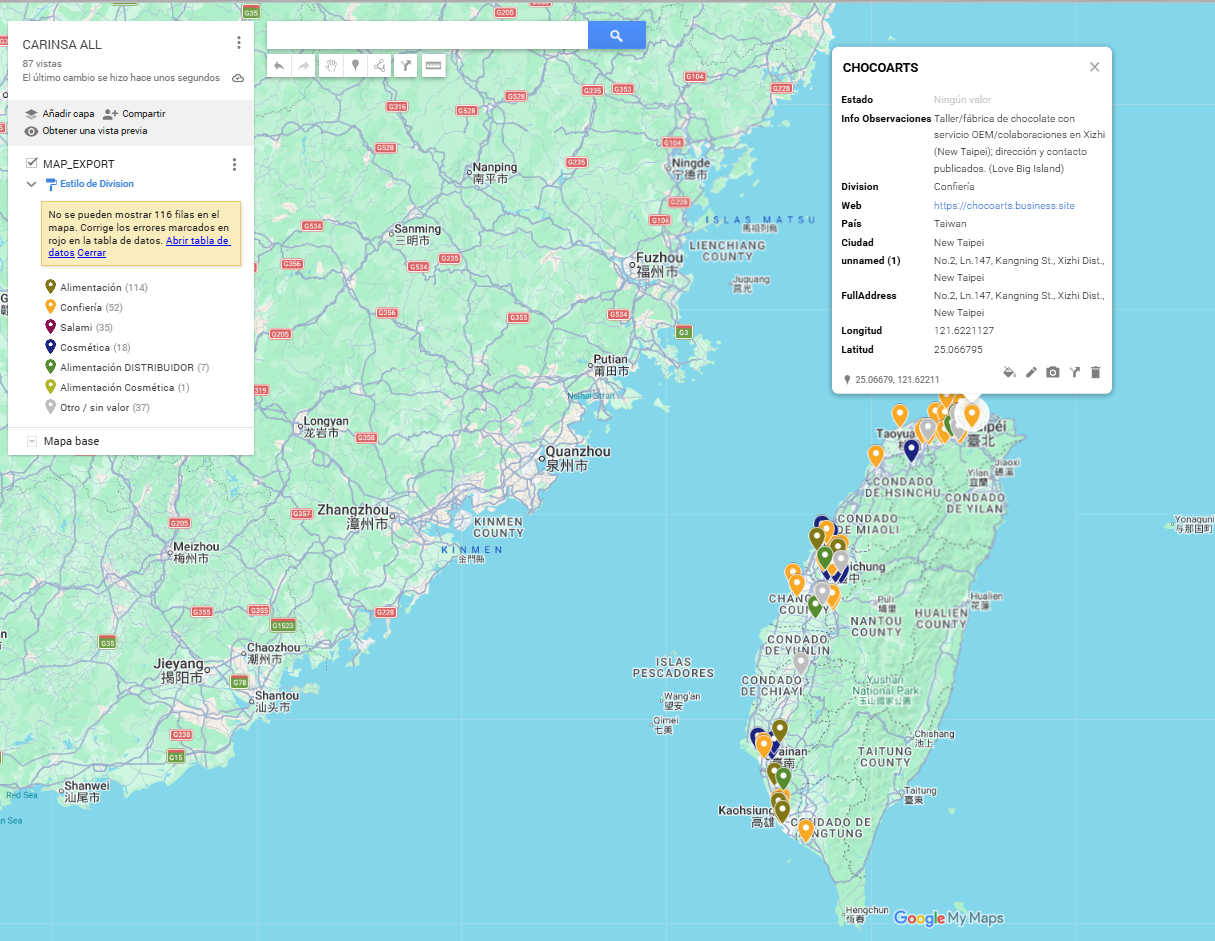Click the blue search magnifier button
This screenshot has height=941, width=1215.
point(616,35)
